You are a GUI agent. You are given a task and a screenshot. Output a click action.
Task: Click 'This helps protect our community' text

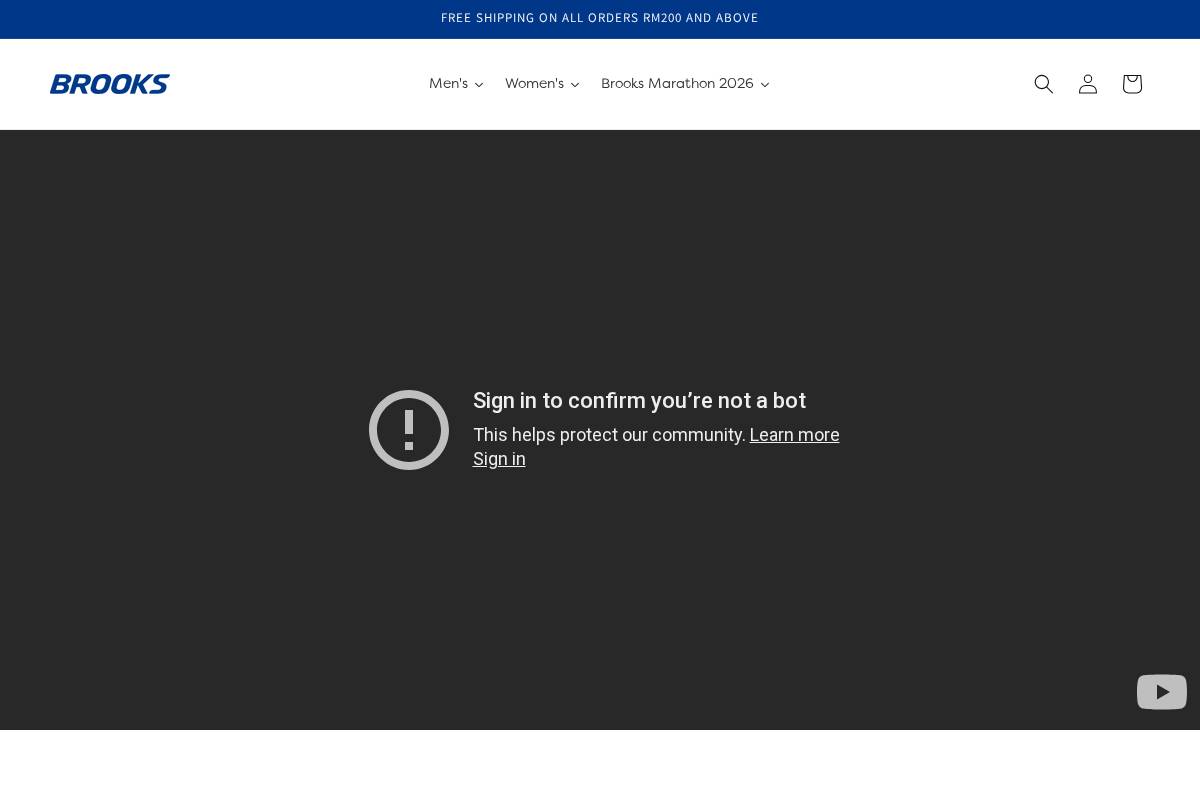609,435
